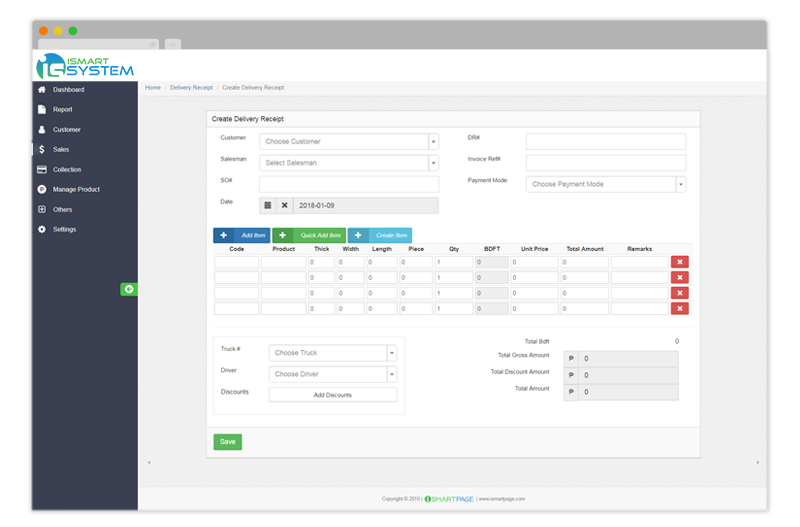
Task: Click the Report document icon
Action: pyautogui.click(x=42, y=109)
